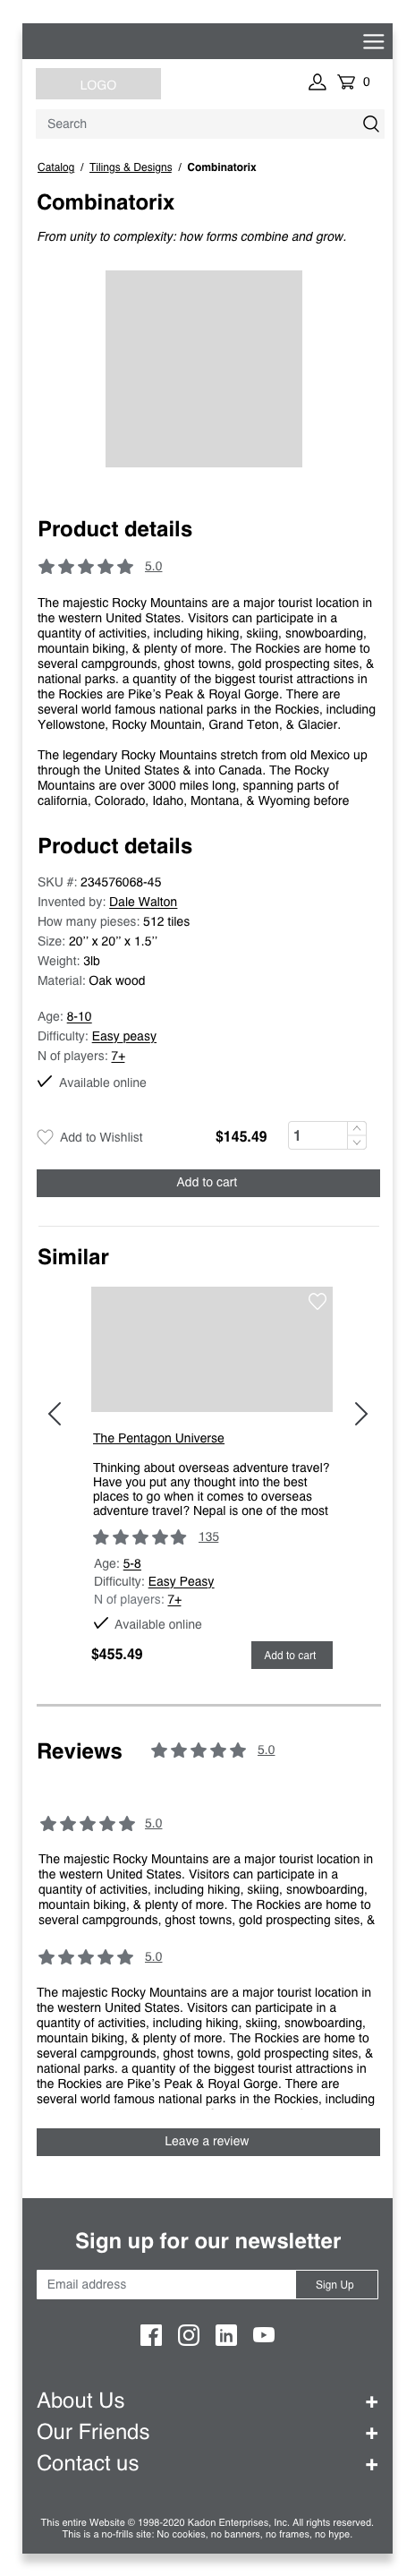Screen dimensions: 415x2576
Task: Open the LinkedIn icon in footer
Action: click(226, 2335)
